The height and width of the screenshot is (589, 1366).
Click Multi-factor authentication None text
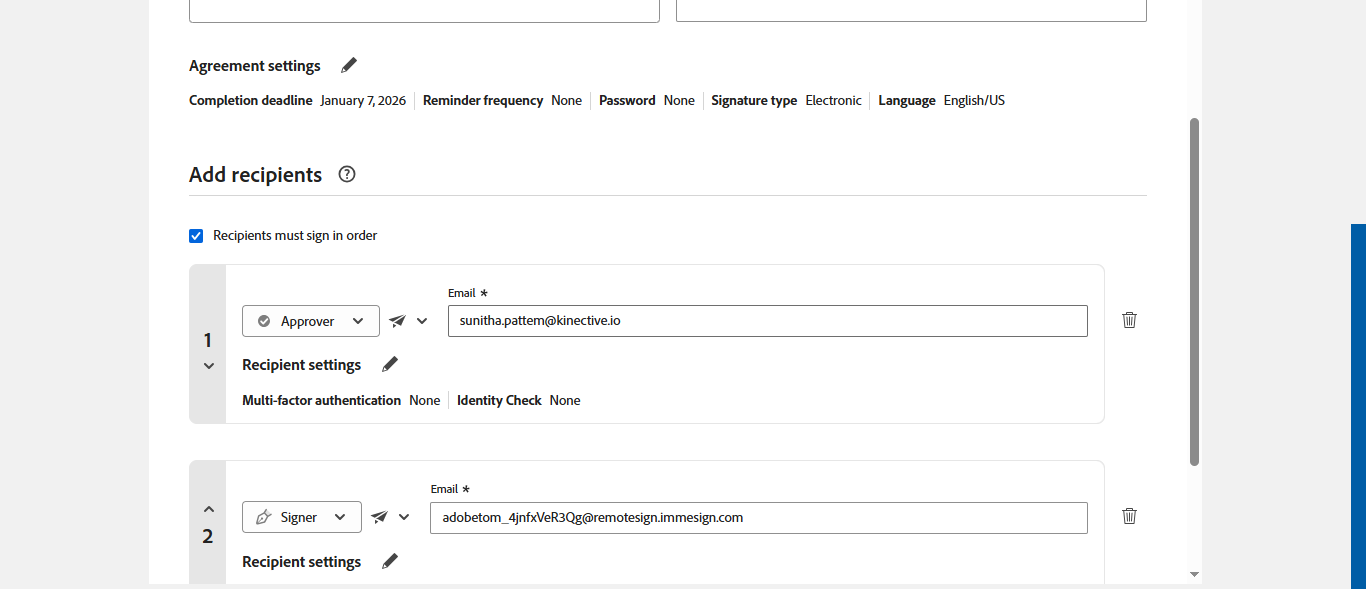click(341, 400)
